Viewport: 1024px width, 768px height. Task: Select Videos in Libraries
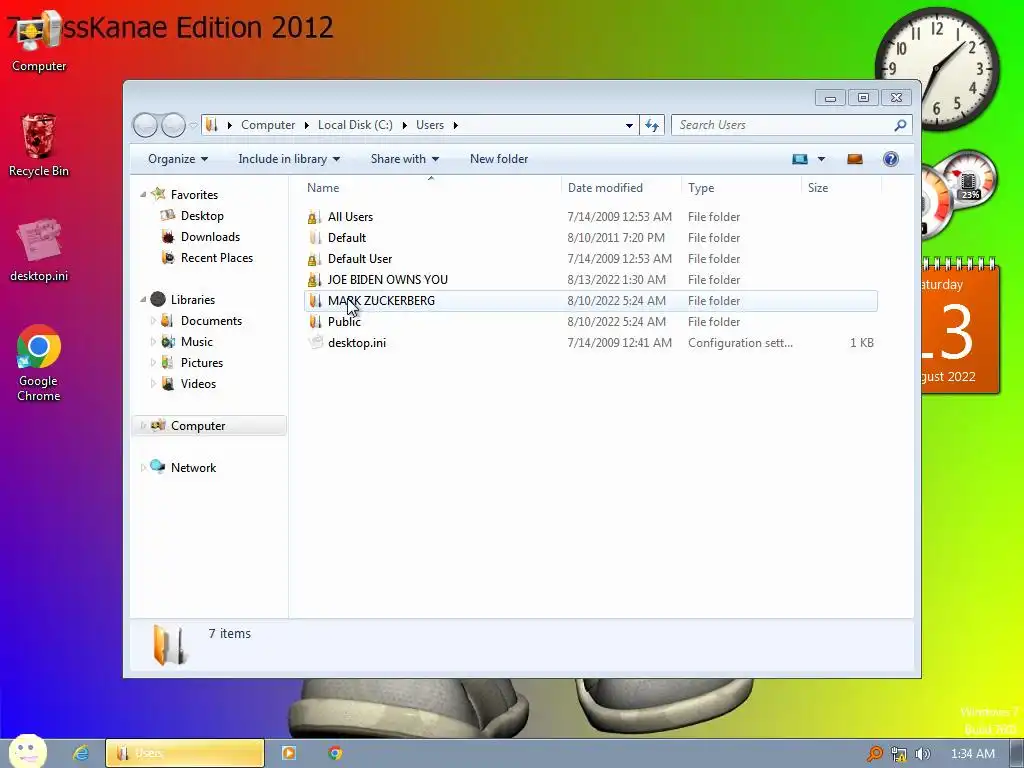(x=198, y=383)
